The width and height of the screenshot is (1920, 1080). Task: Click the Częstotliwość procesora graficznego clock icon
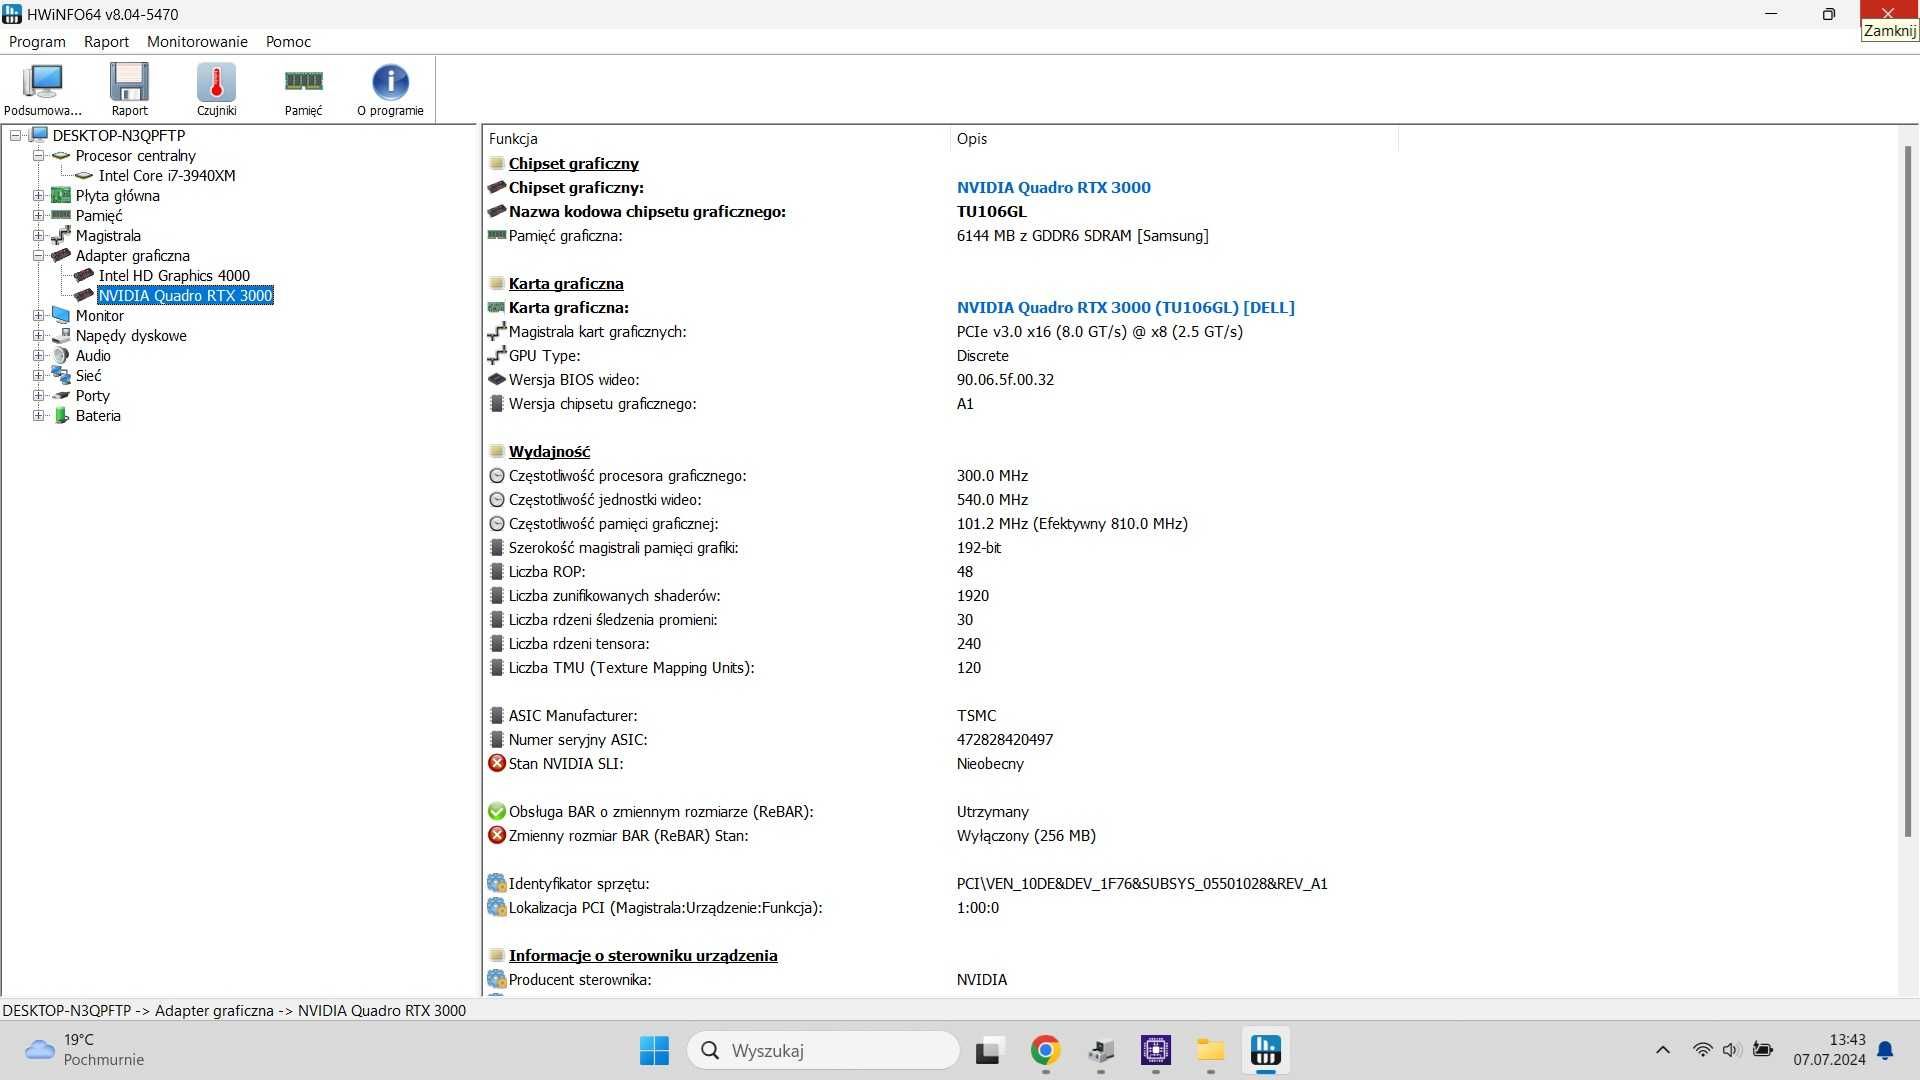coord(496,475)
